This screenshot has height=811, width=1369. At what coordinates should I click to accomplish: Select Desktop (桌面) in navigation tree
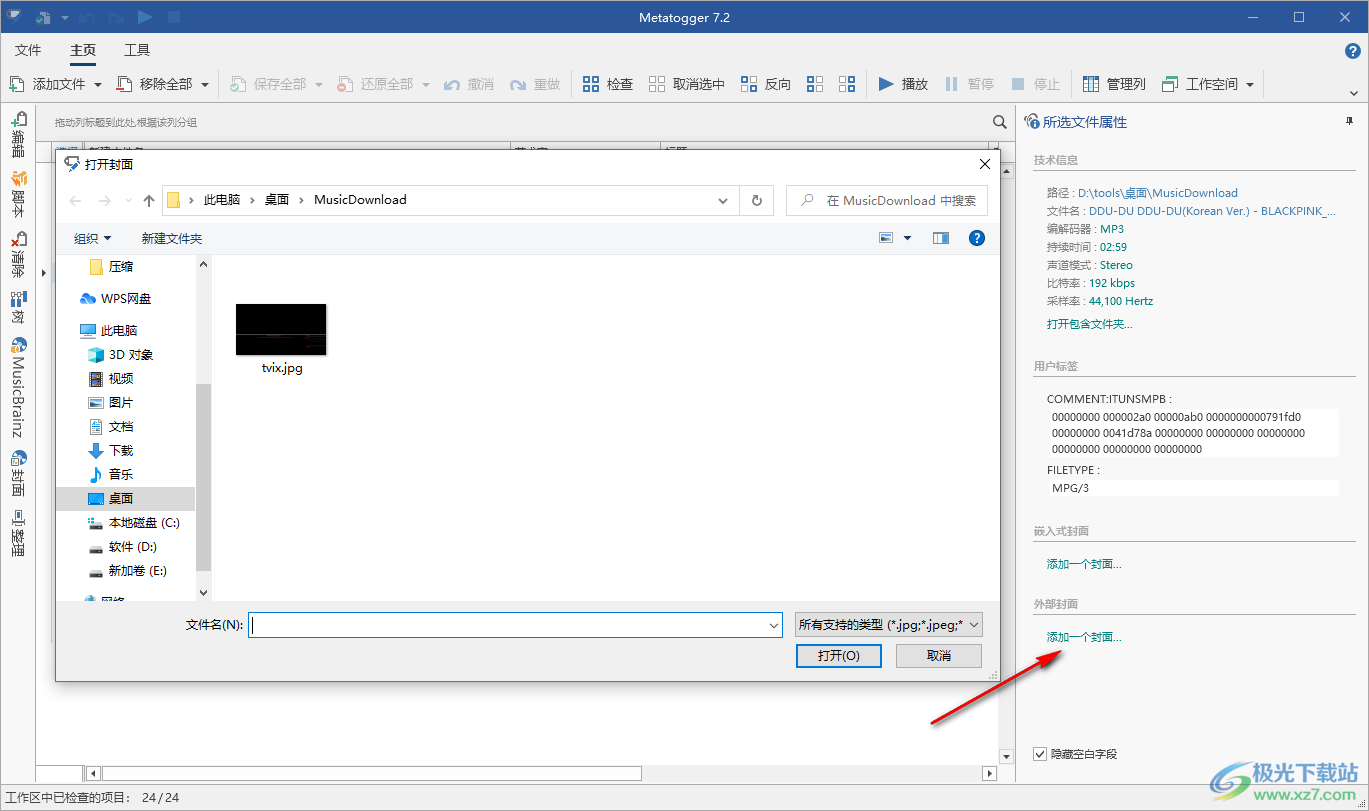pos(121,498)
